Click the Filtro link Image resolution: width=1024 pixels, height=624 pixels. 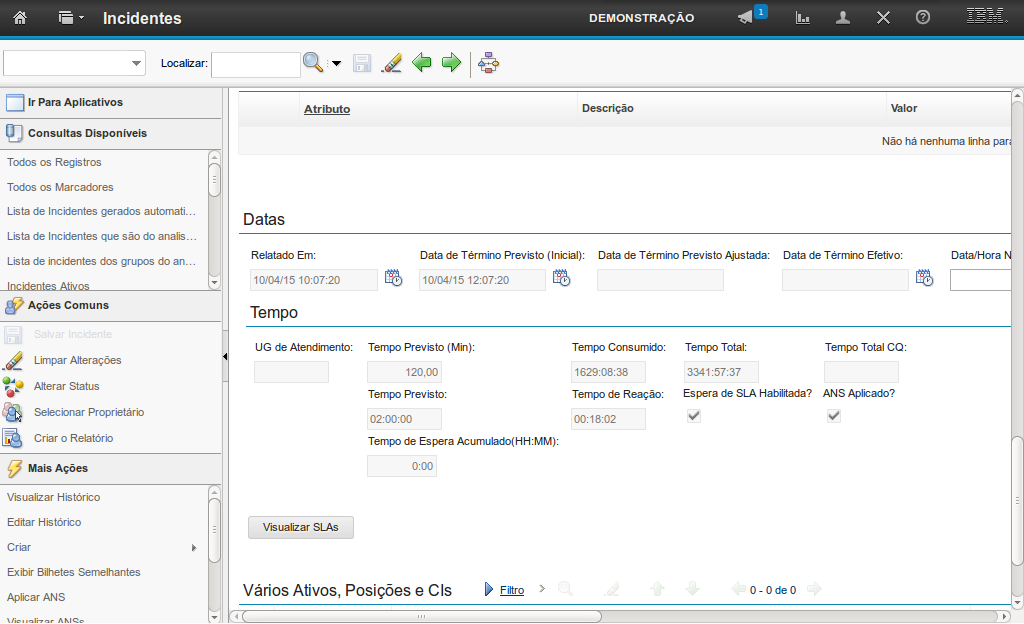(x=511, y=590)
